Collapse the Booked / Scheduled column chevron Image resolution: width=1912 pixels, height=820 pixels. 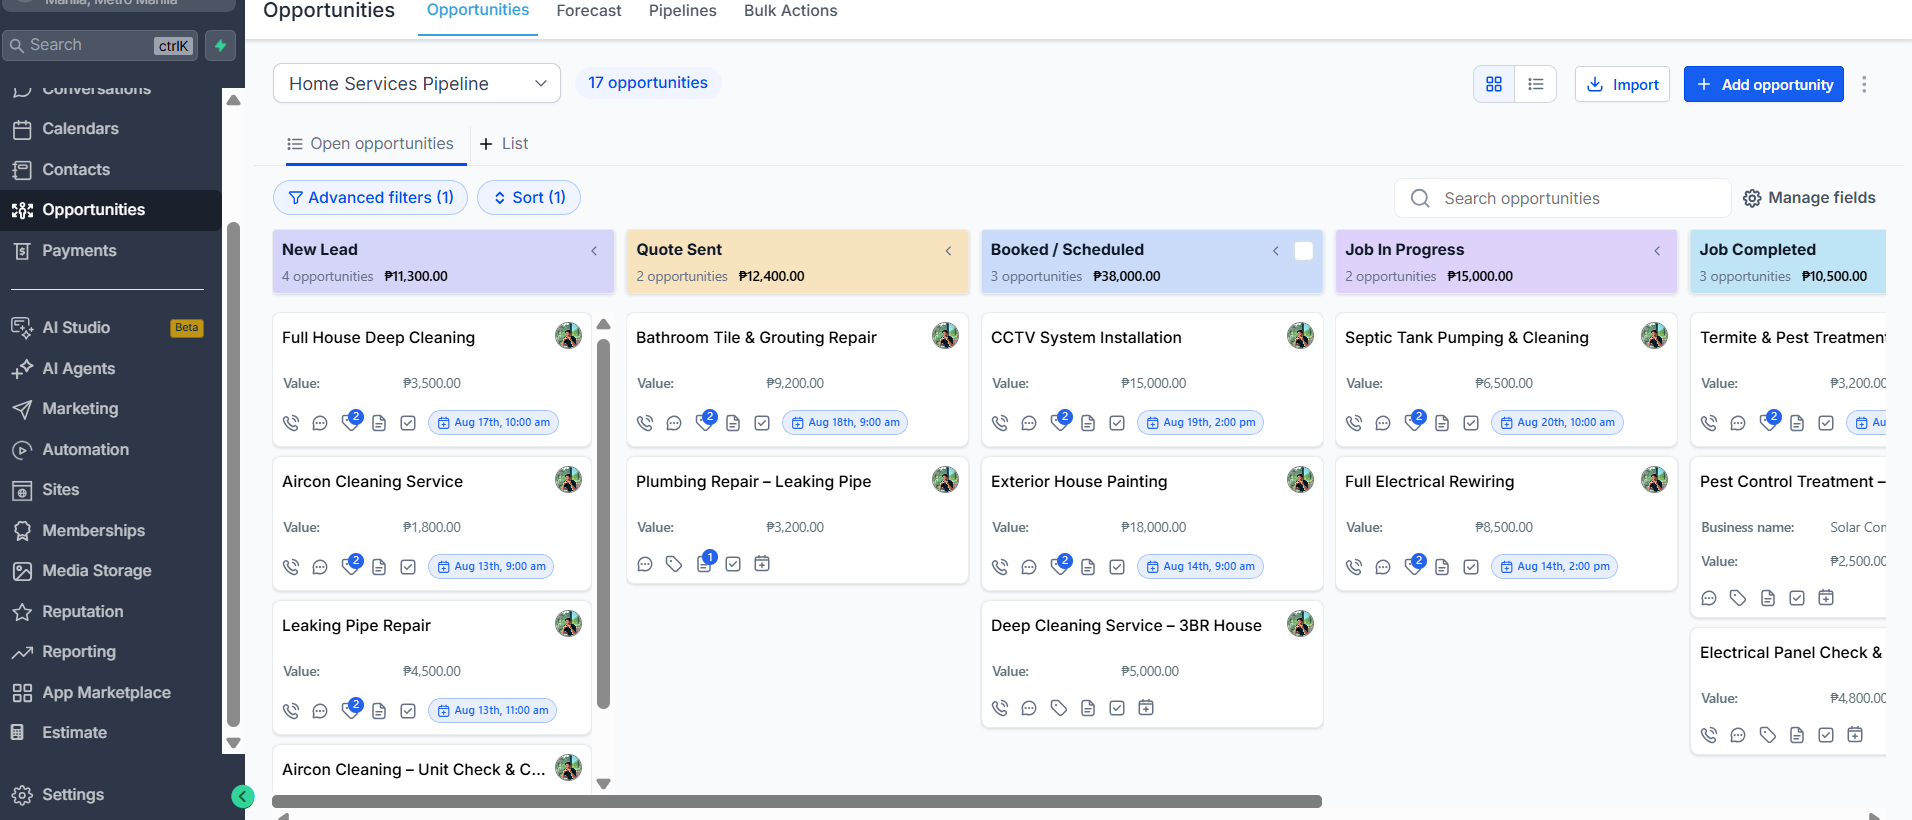(1276, 251)
